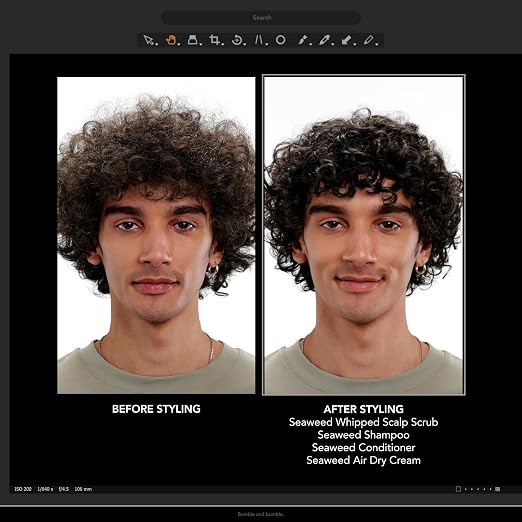
Task: Click the 1/640 s shutter value
Action: pos(45,489)
